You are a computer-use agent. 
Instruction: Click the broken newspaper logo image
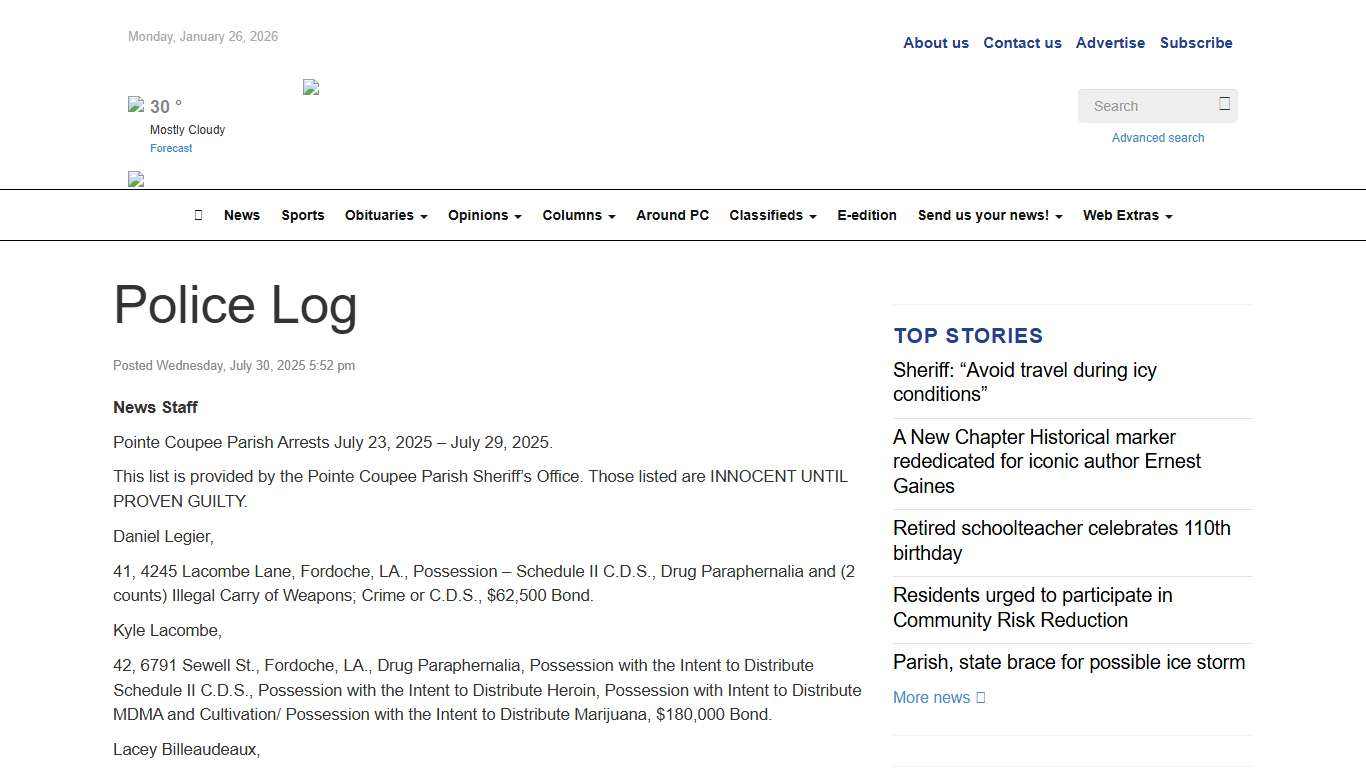pyautogui.click(x=311, y=88)
